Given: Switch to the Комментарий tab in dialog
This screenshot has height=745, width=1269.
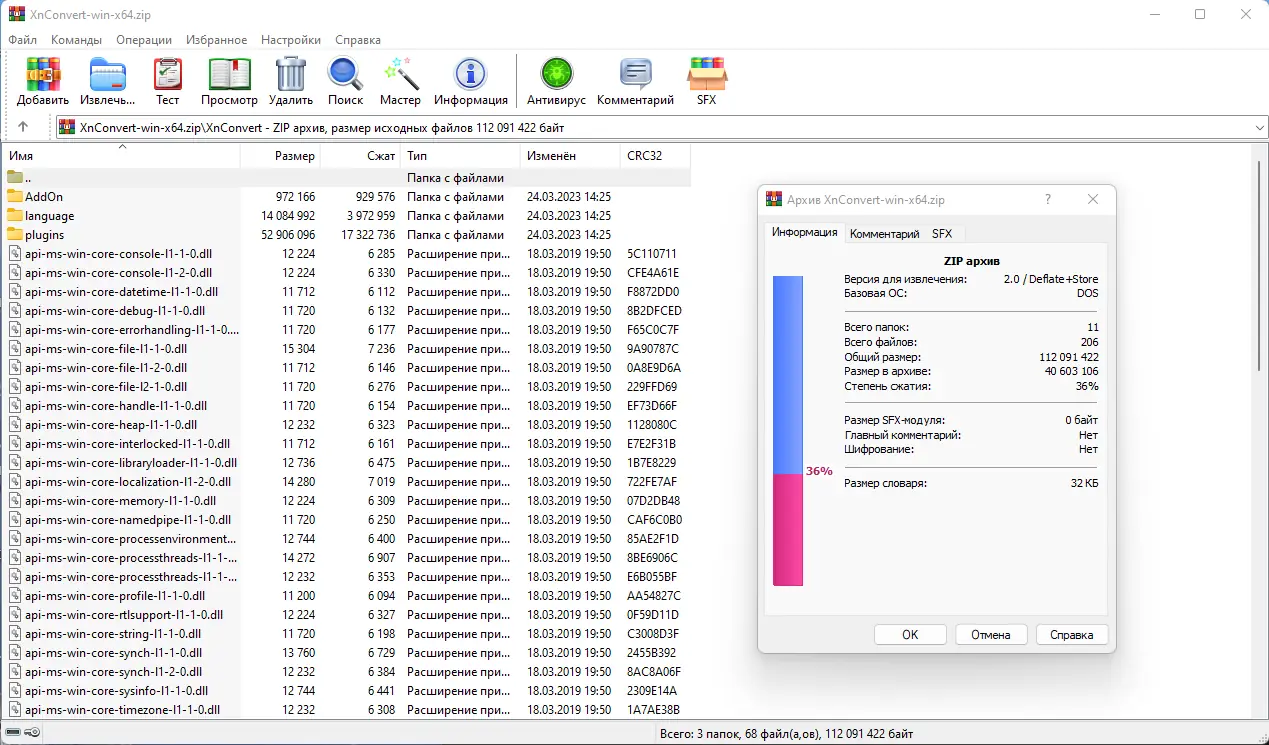Looking at the screenshot, I should (884, 234).
